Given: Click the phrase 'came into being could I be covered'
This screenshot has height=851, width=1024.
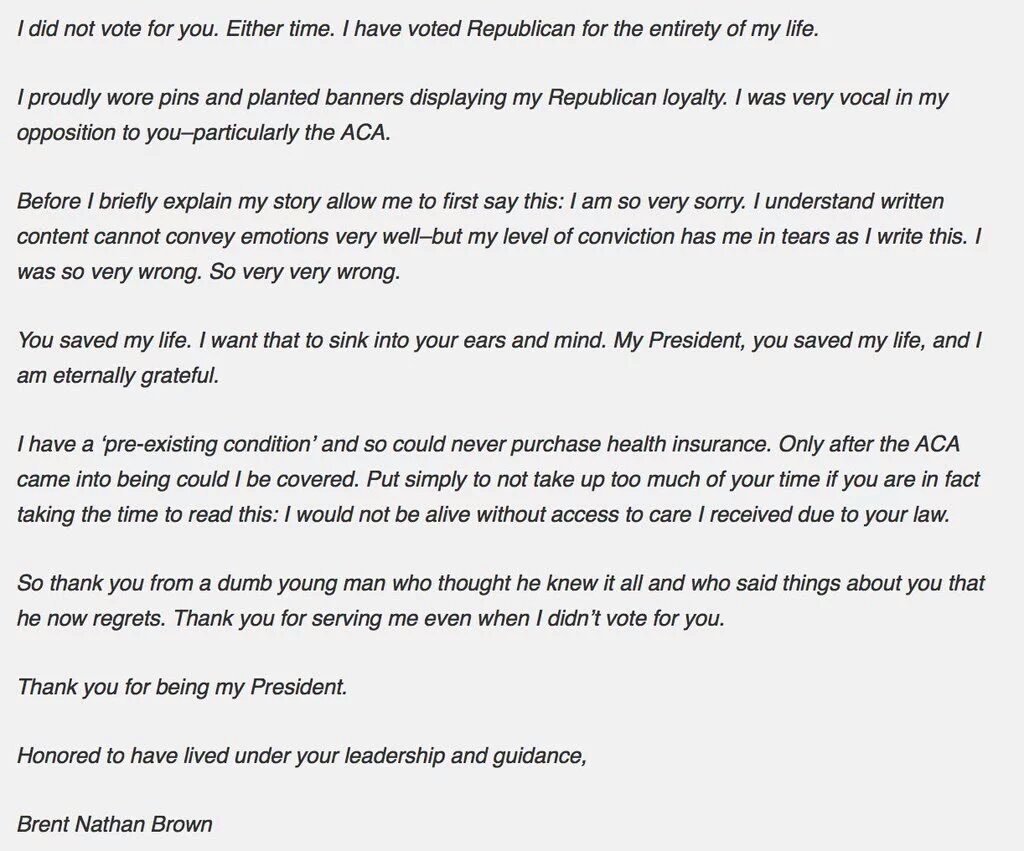Looking at the screenshot, I should [187, 479].
